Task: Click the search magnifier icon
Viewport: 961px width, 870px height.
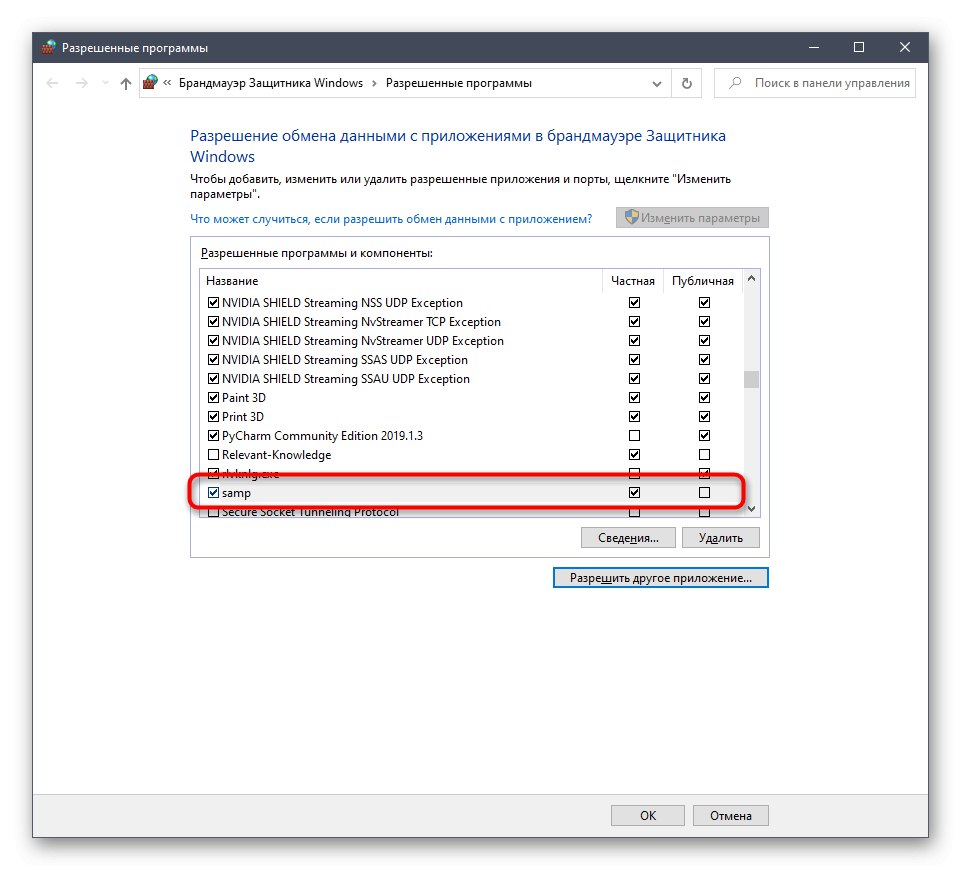Action: pyautogui.click(x=736, y=83)
